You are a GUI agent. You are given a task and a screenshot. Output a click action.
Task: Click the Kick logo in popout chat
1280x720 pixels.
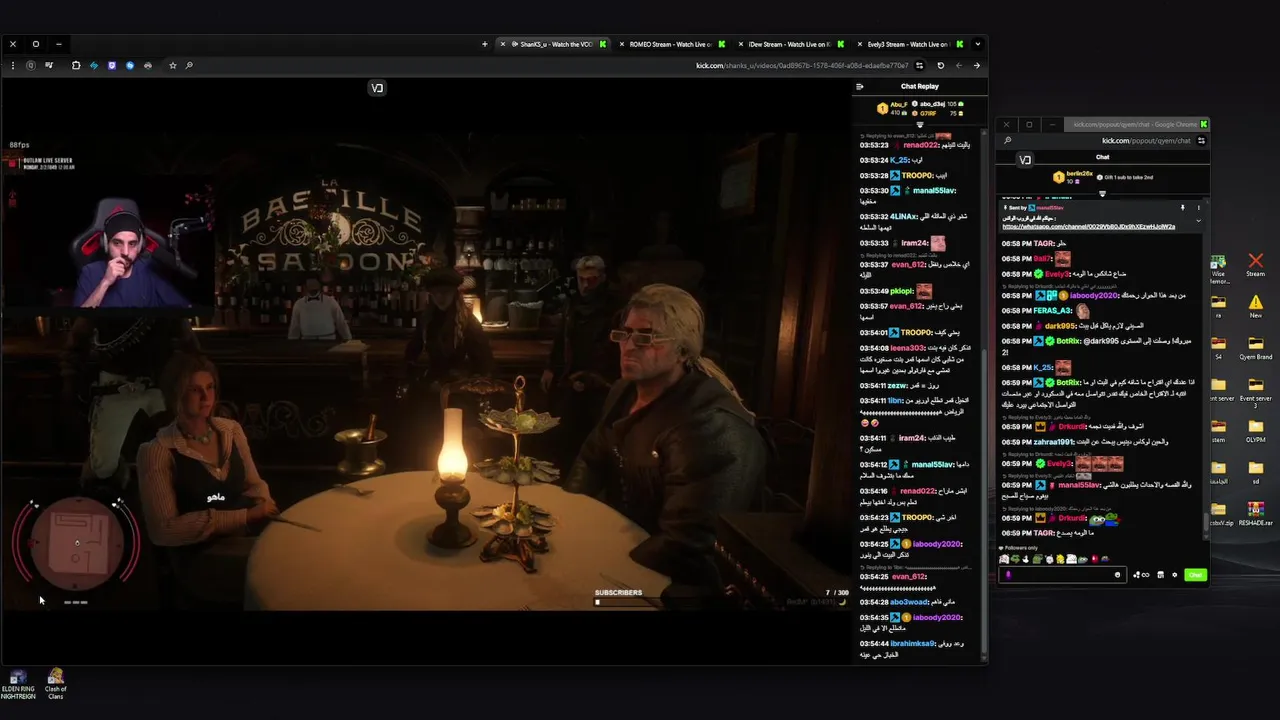(x=1025, y=160)
